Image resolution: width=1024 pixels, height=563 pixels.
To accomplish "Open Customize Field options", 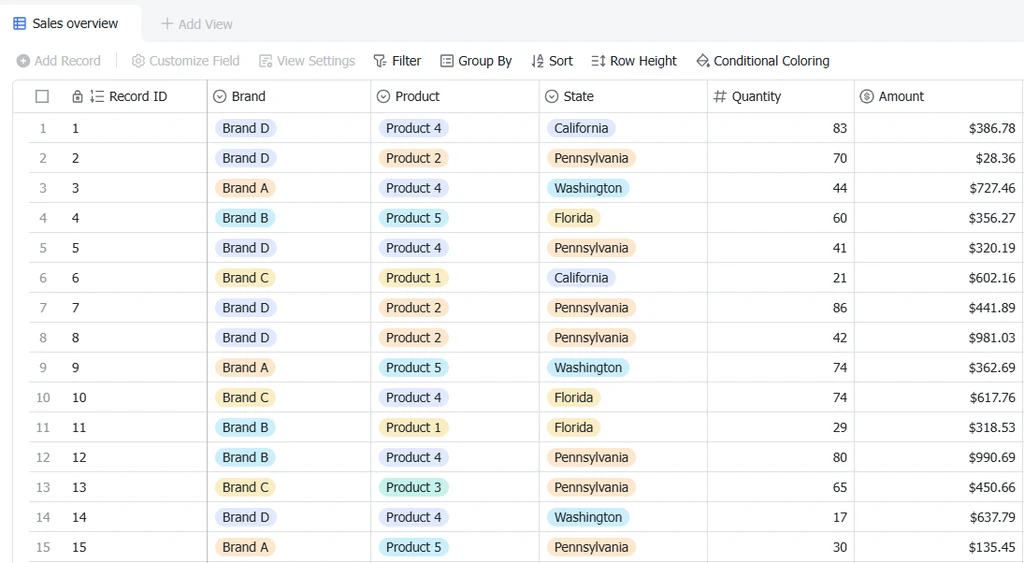I will [185, 61].
